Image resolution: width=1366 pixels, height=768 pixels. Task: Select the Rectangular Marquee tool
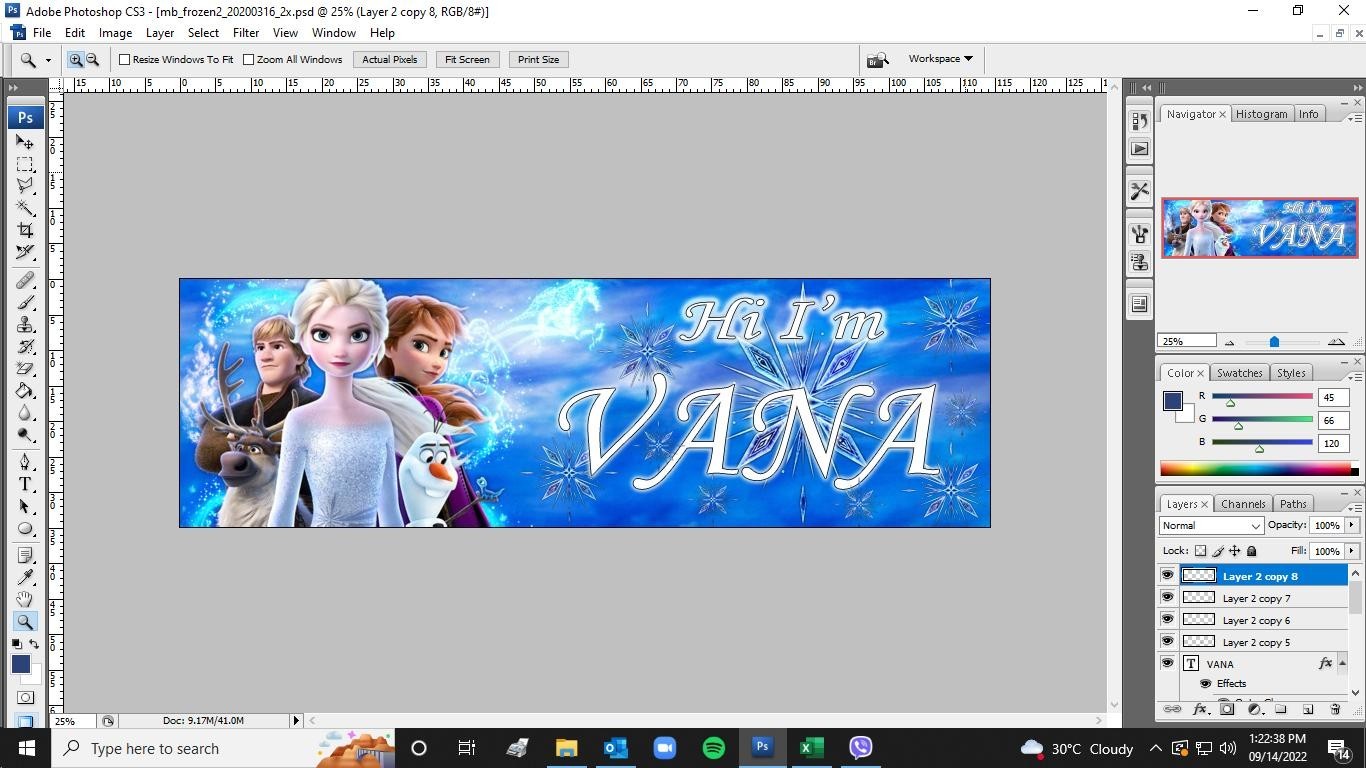(25, 164)
